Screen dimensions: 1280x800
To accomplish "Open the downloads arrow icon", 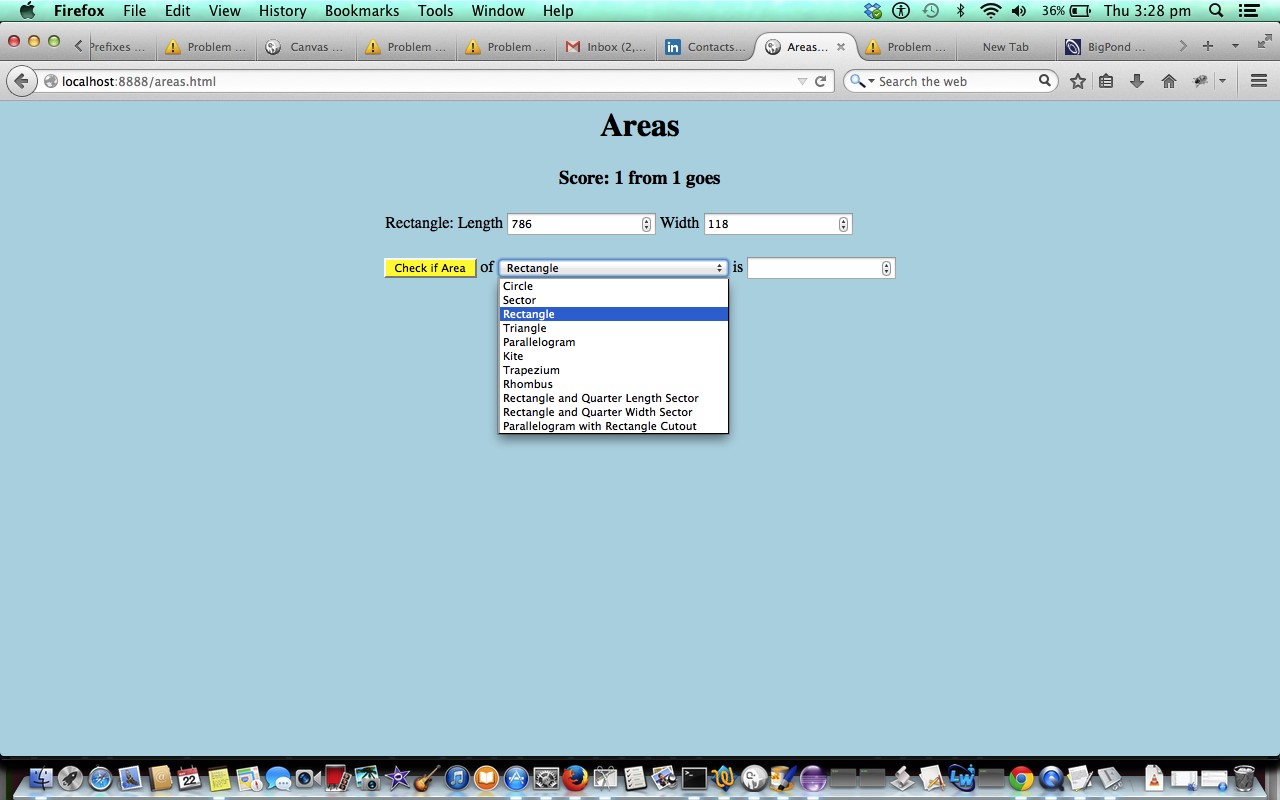I will [x=1137, y=81].
